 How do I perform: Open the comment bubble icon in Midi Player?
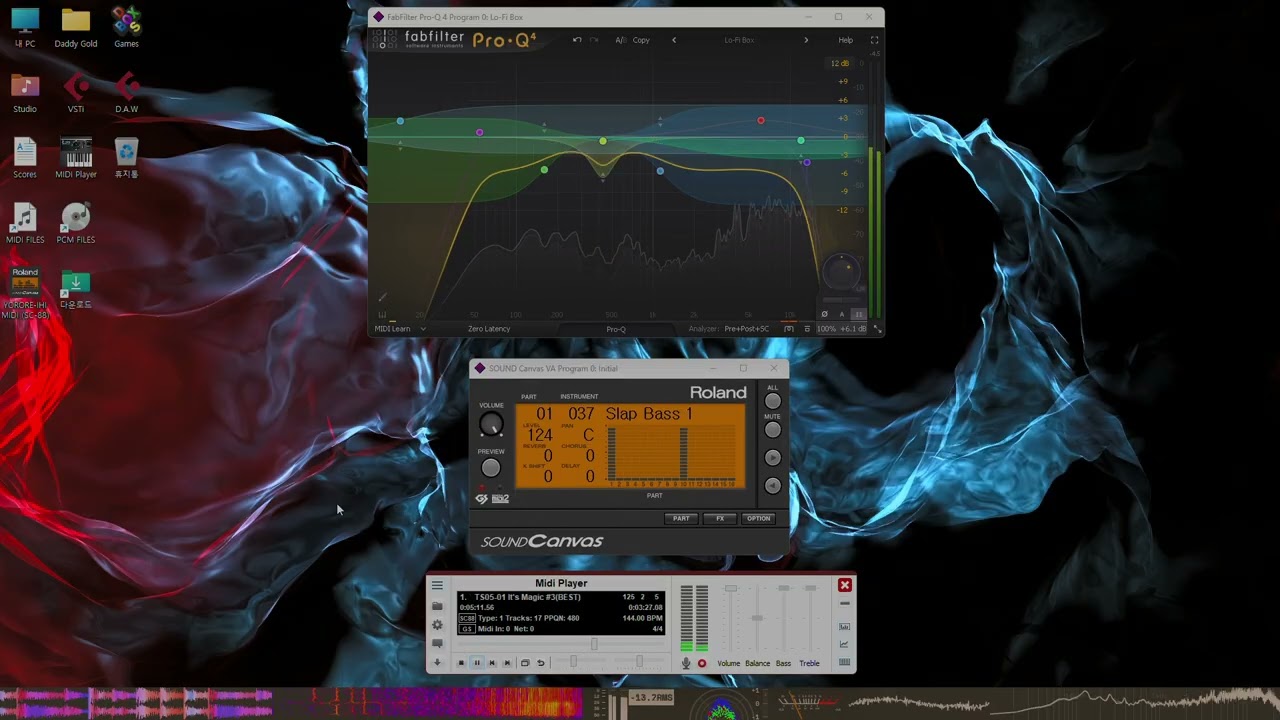(437, 643)
